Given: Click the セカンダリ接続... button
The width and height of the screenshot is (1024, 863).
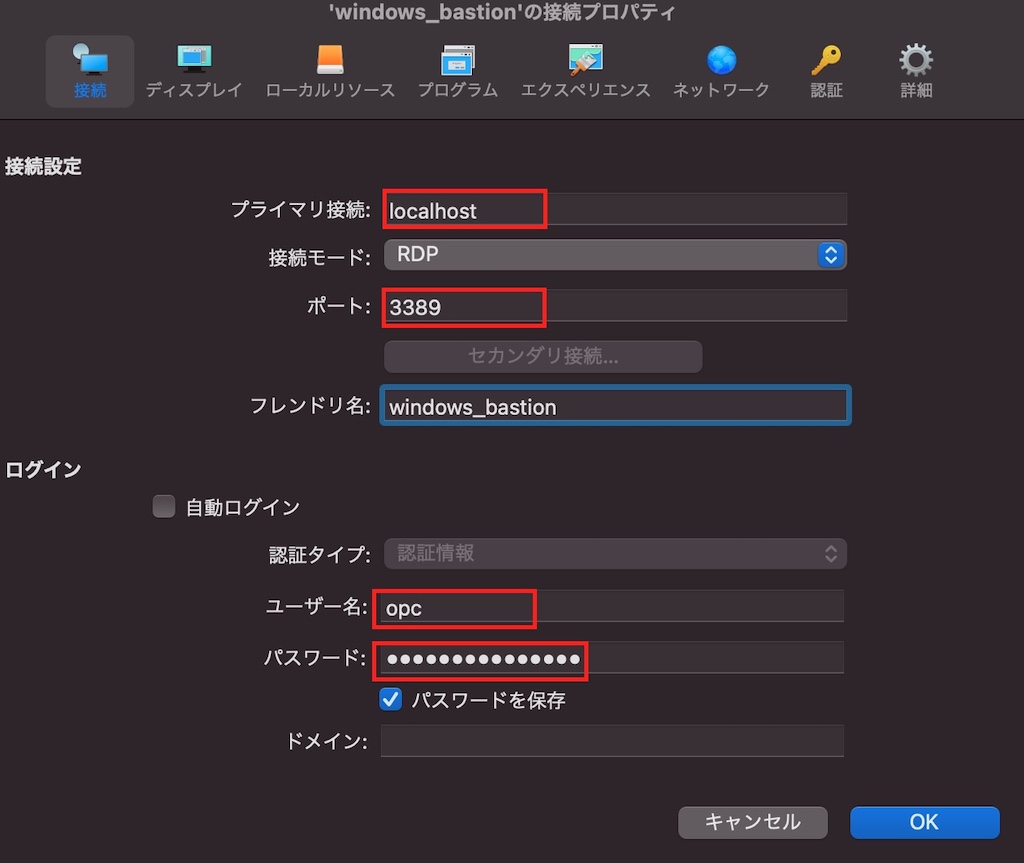Looking at the screenshot, I should point(543,356).
